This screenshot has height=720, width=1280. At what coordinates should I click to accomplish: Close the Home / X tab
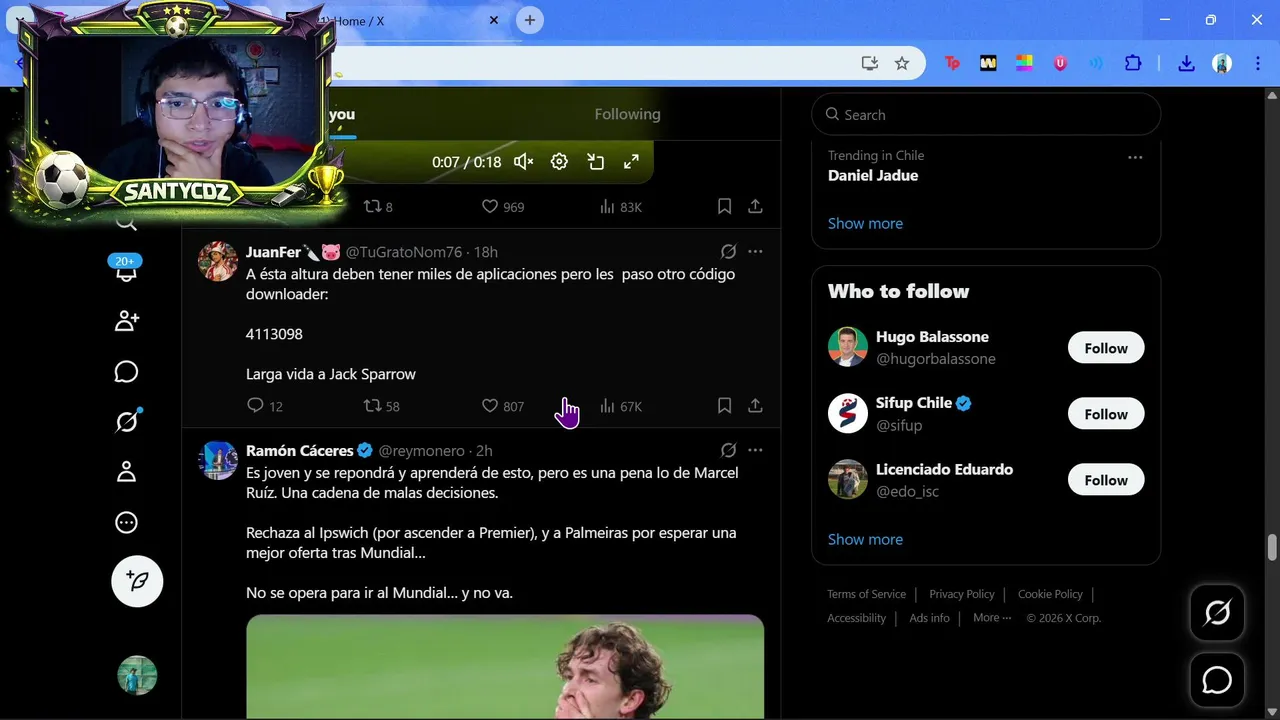pos(494,20)
